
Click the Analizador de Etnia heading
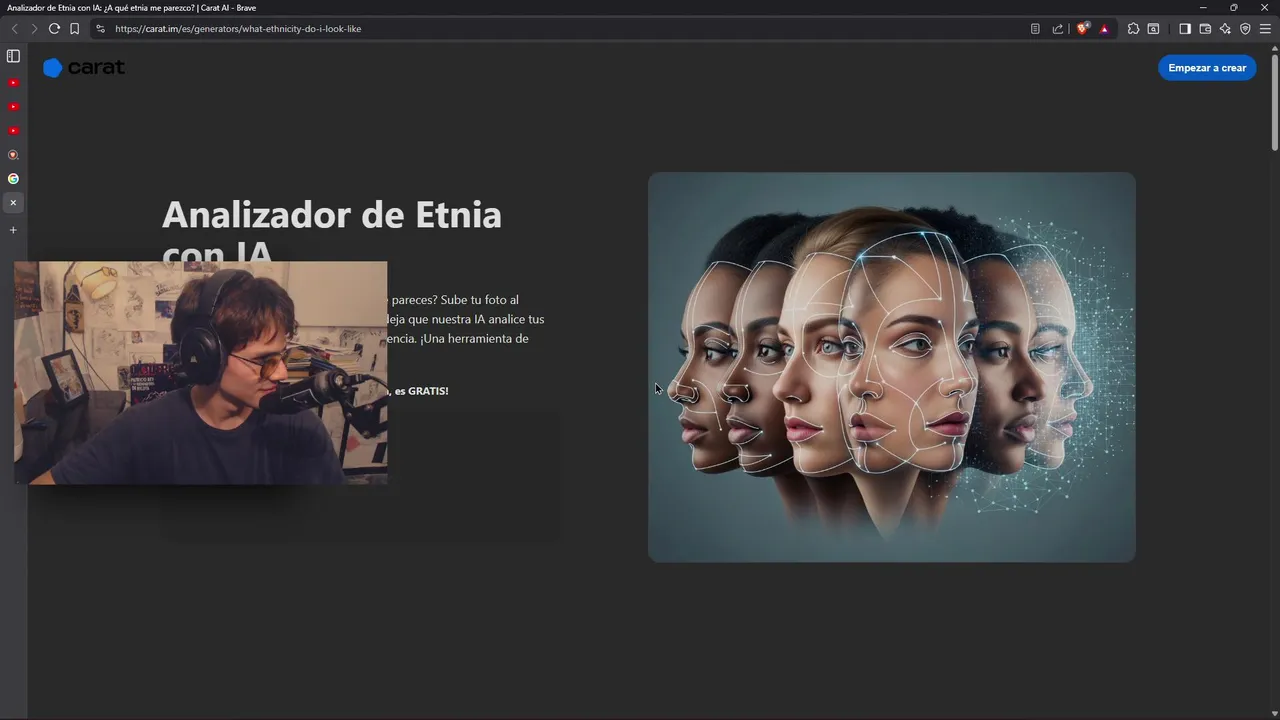(x=332, y=232)
